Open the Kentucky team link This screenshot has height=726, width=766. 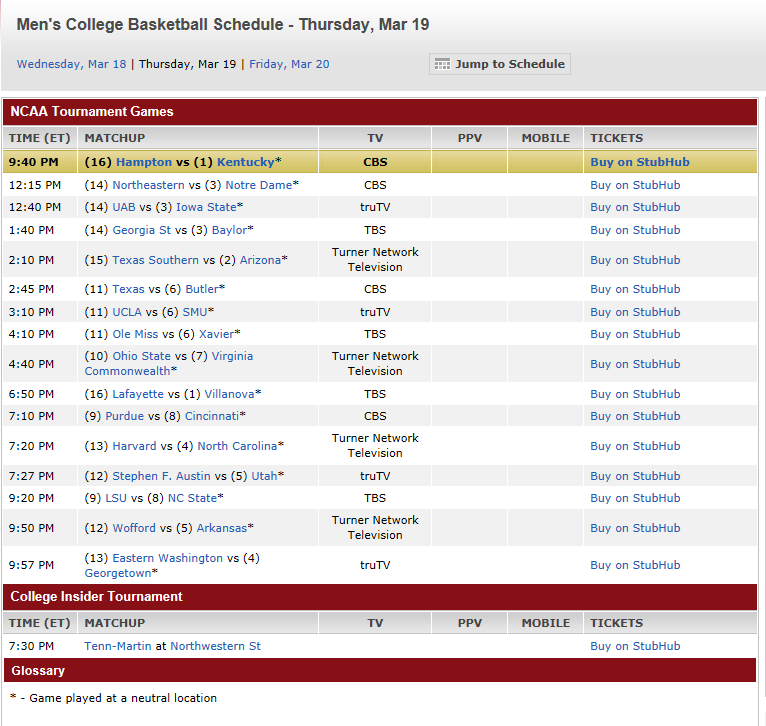point(246,162)
